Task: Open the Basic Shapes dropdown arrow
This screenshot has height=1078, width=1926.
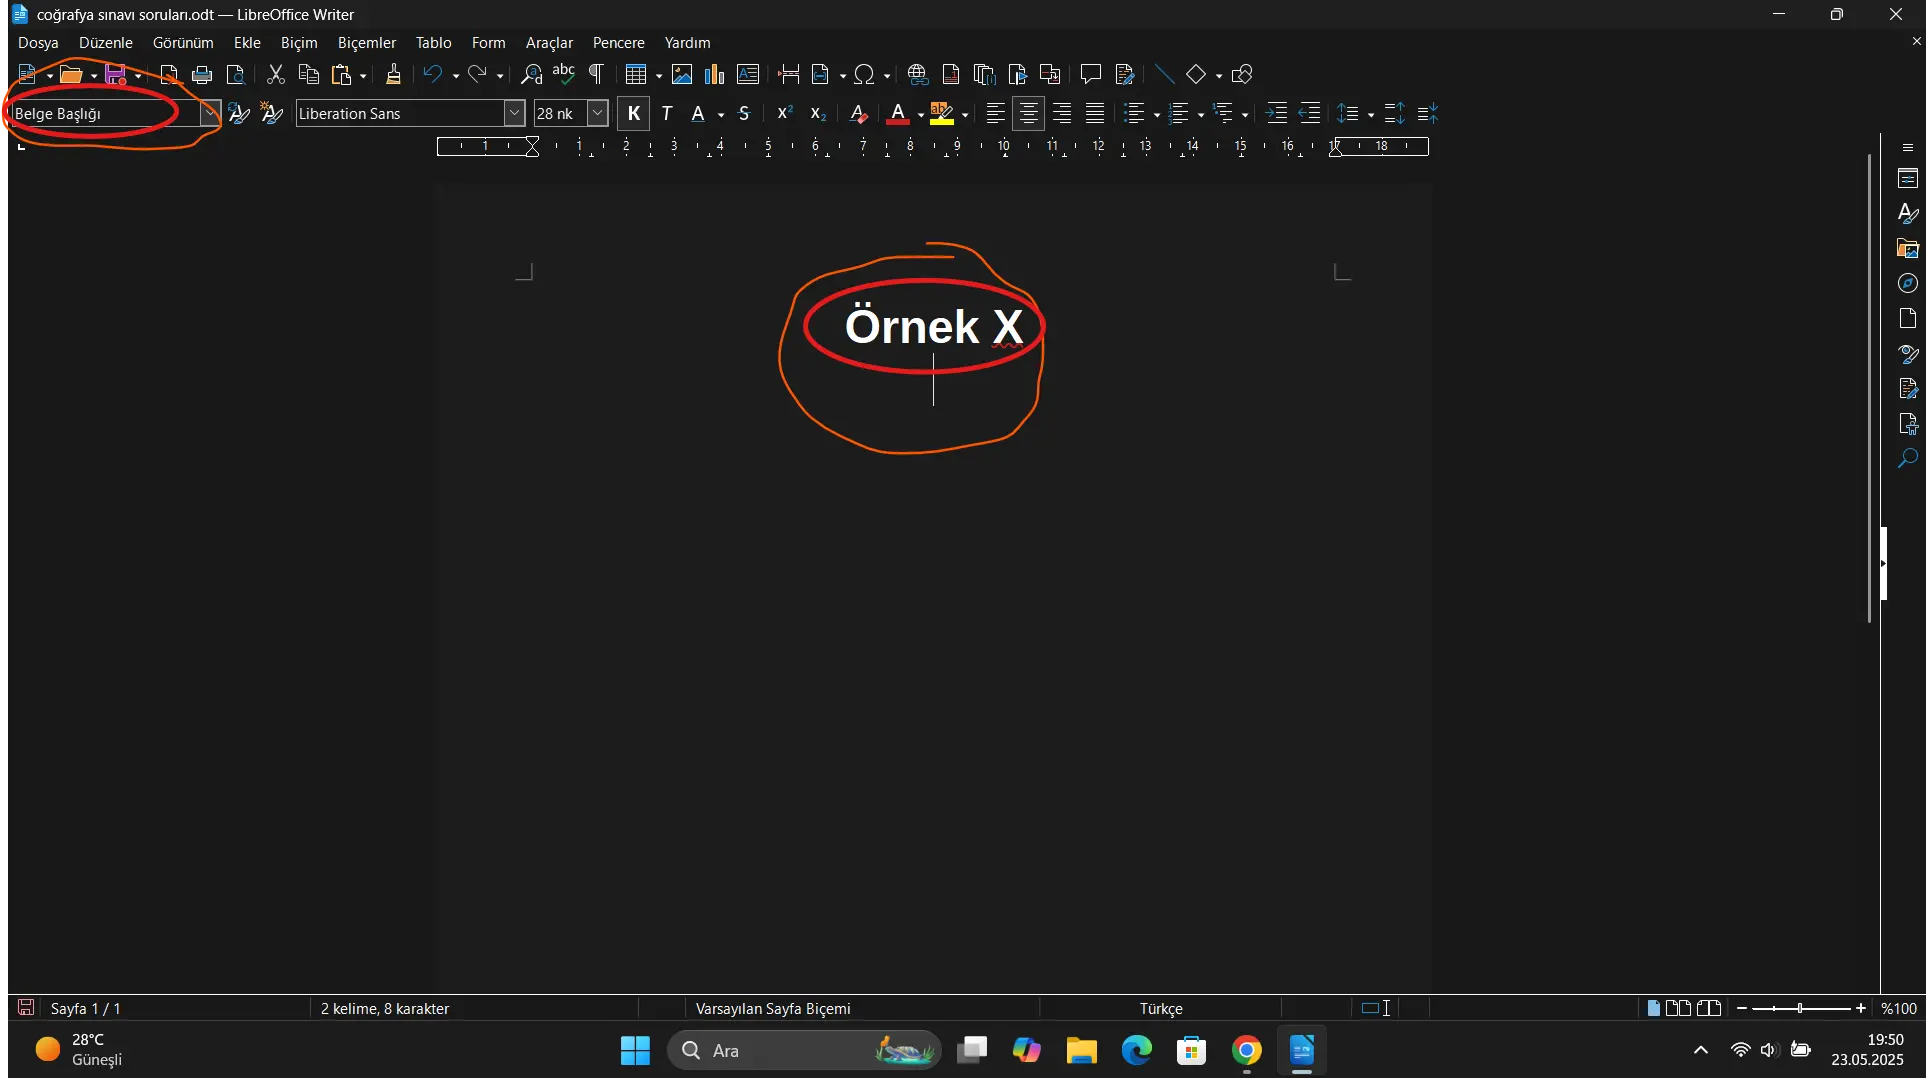Action: pyautogui.click(x=1218, y=75)
